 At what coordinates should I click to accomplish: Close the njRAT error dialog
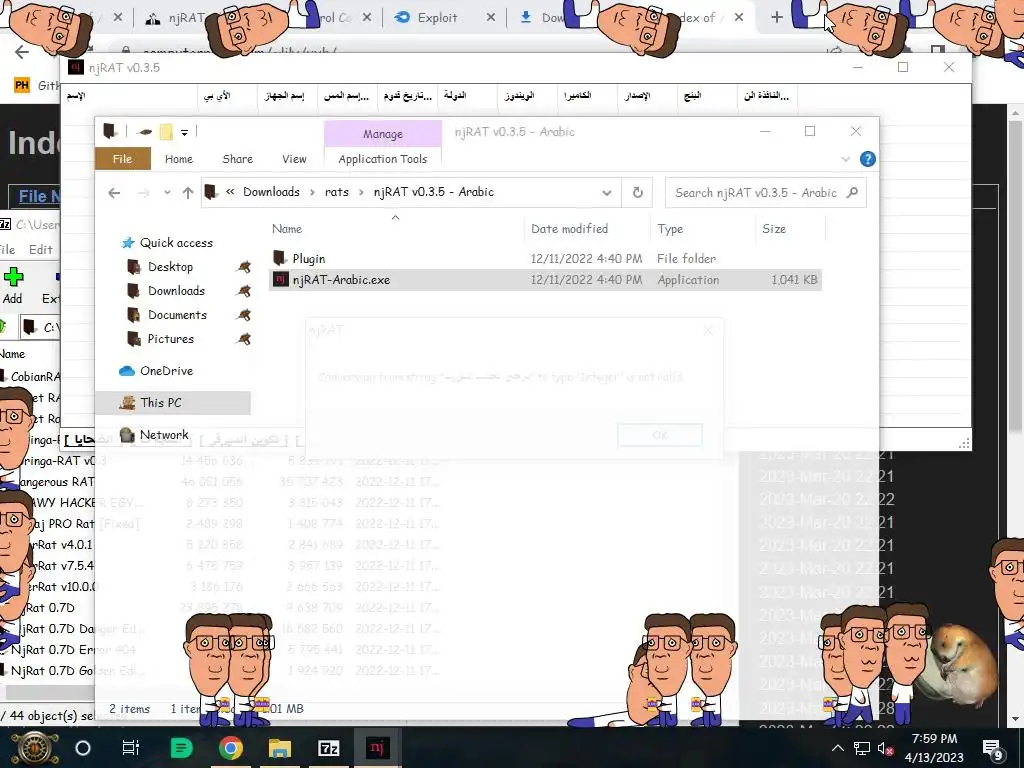point(708,330)
